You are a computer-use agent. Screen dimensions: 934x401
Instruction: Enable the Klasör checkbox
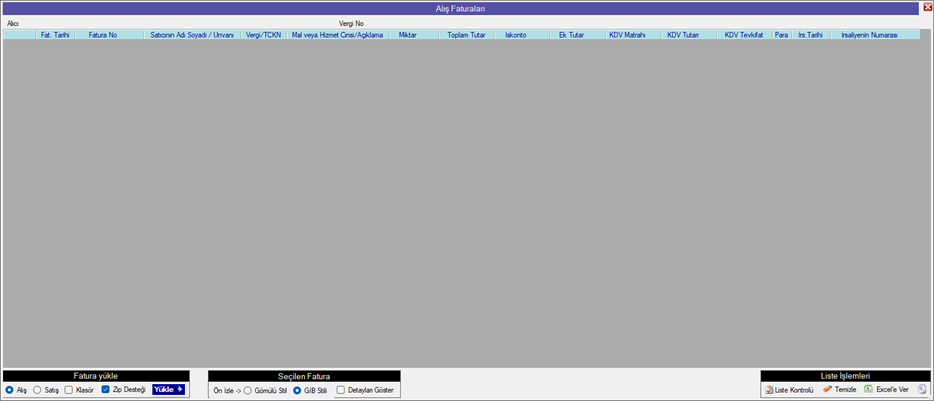pos(68,390)
